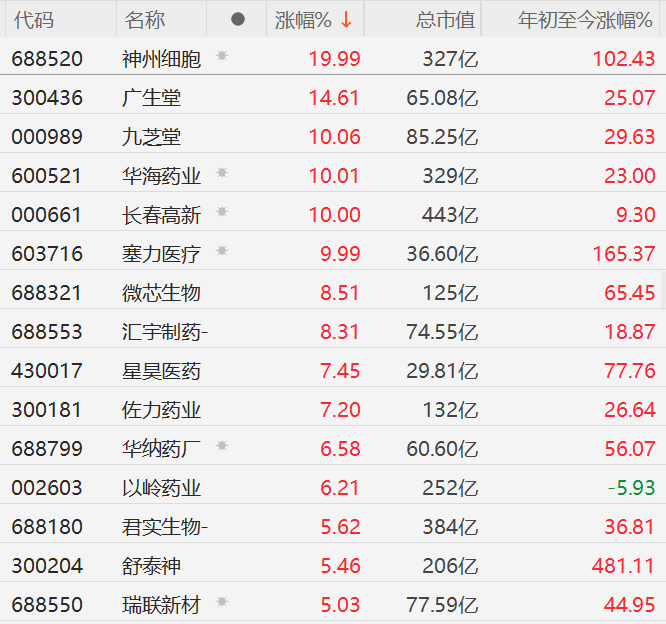Select stock code 688553
The width and height of the screenshot is (666, 624).
click(x=47, y=332)
